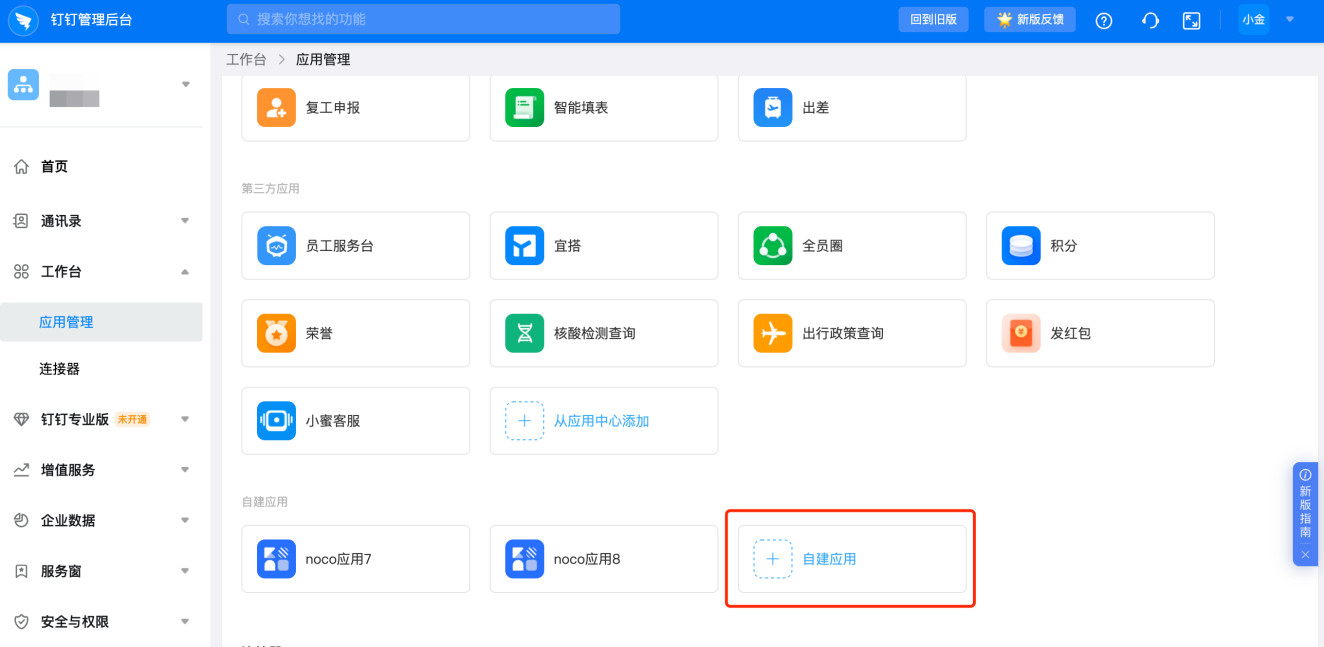Click the 安全与权限 shield icon

(21, 622)
